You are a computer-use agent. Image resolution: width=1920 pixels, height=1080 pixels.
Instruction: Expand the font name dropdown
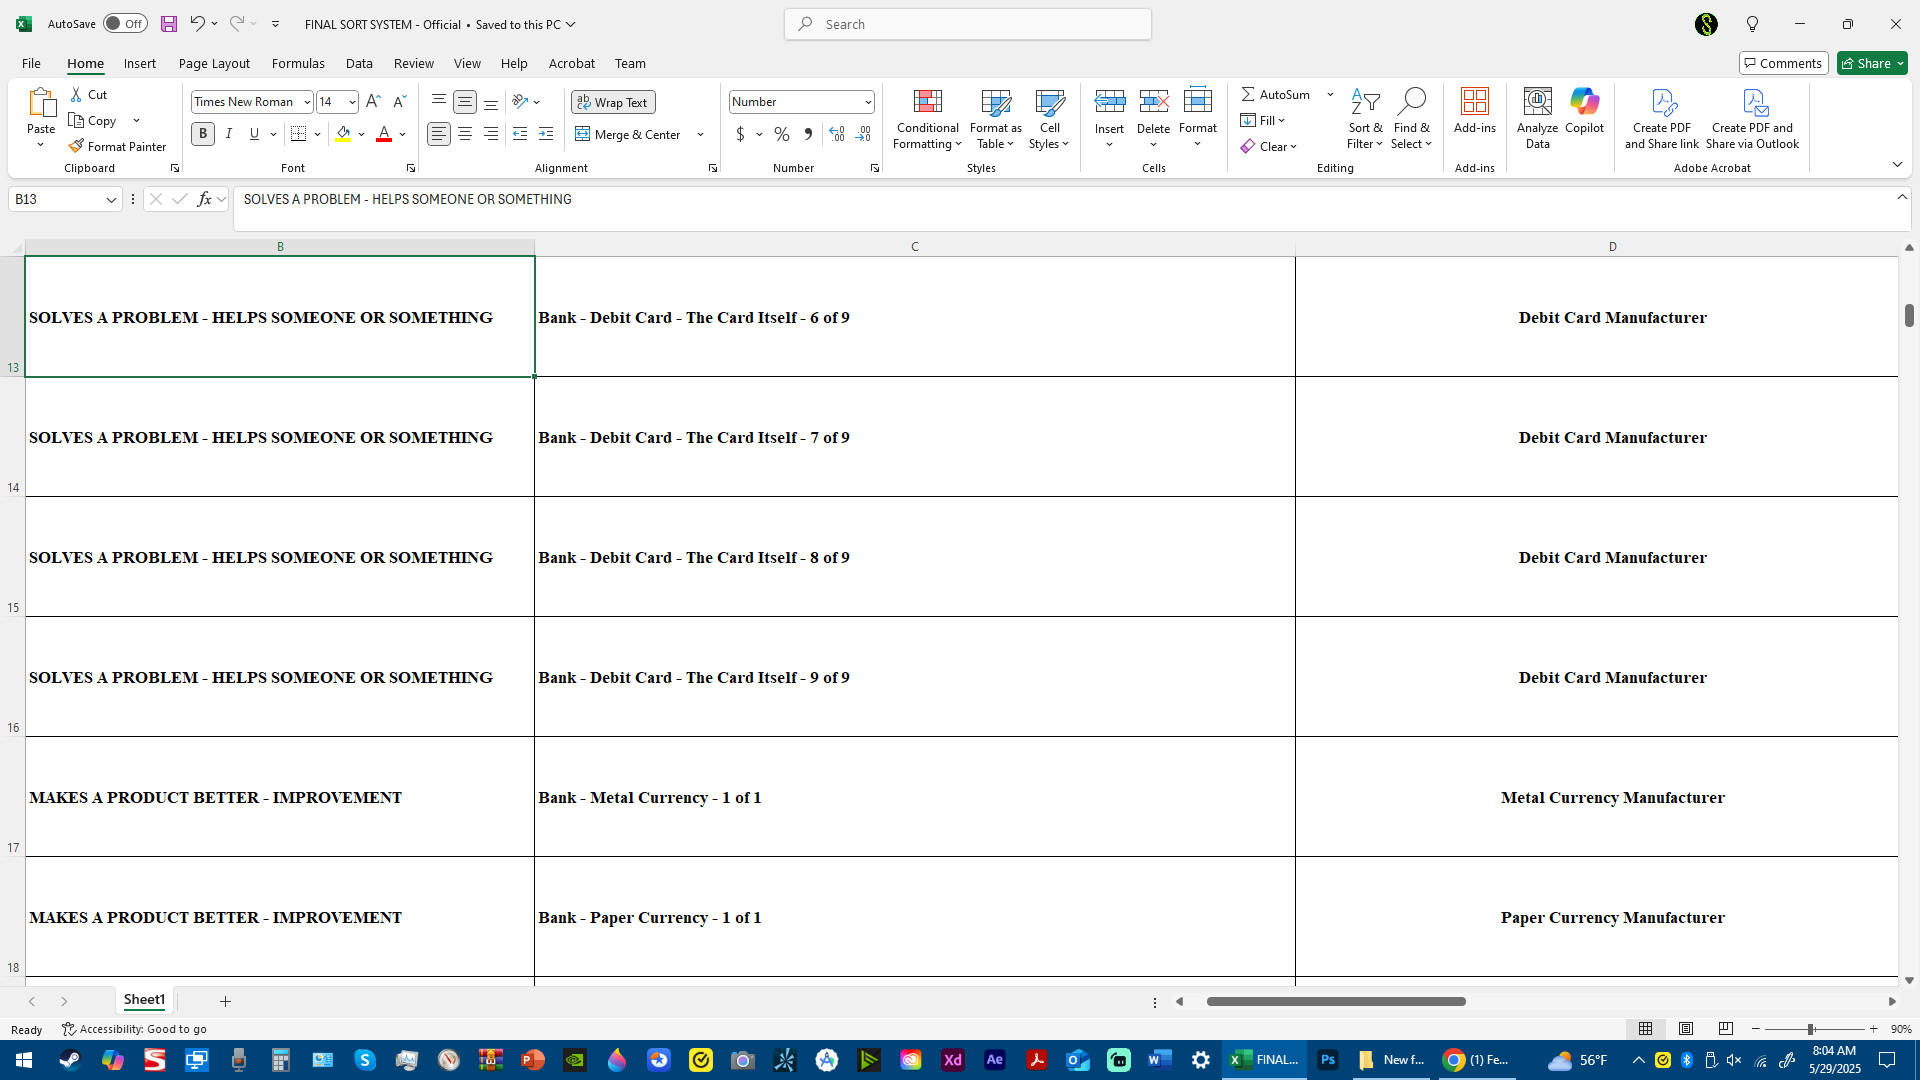click(307, 102)
